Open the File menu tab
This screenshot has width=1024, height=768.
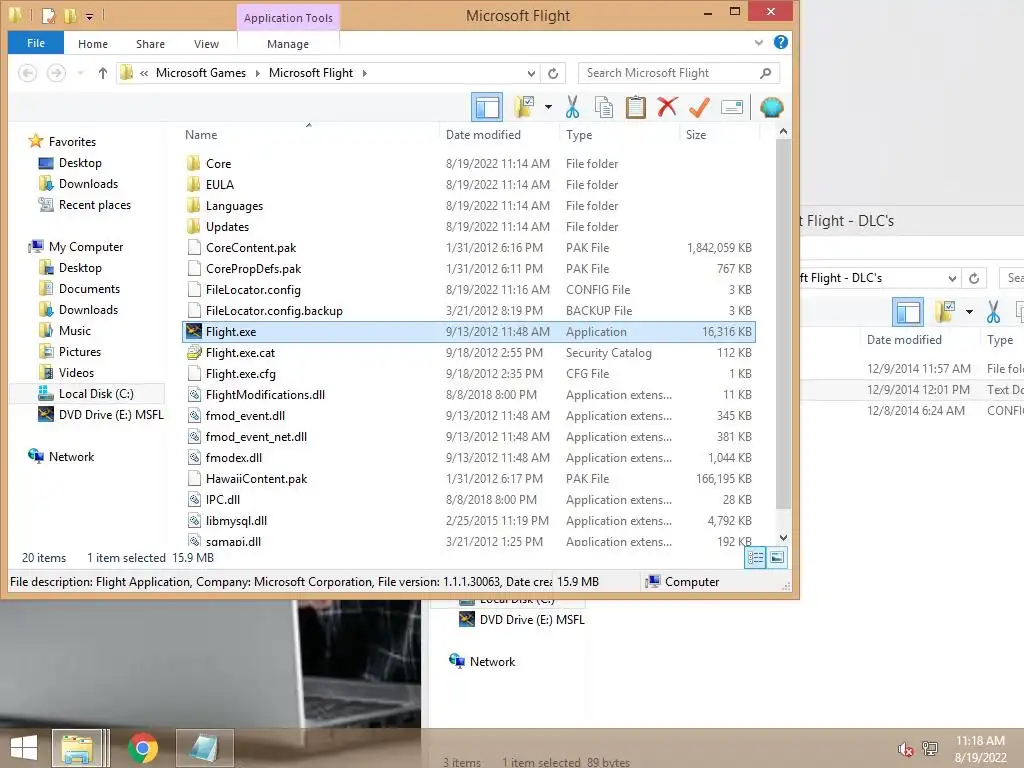pyautogui.click(x=36, y=43)
